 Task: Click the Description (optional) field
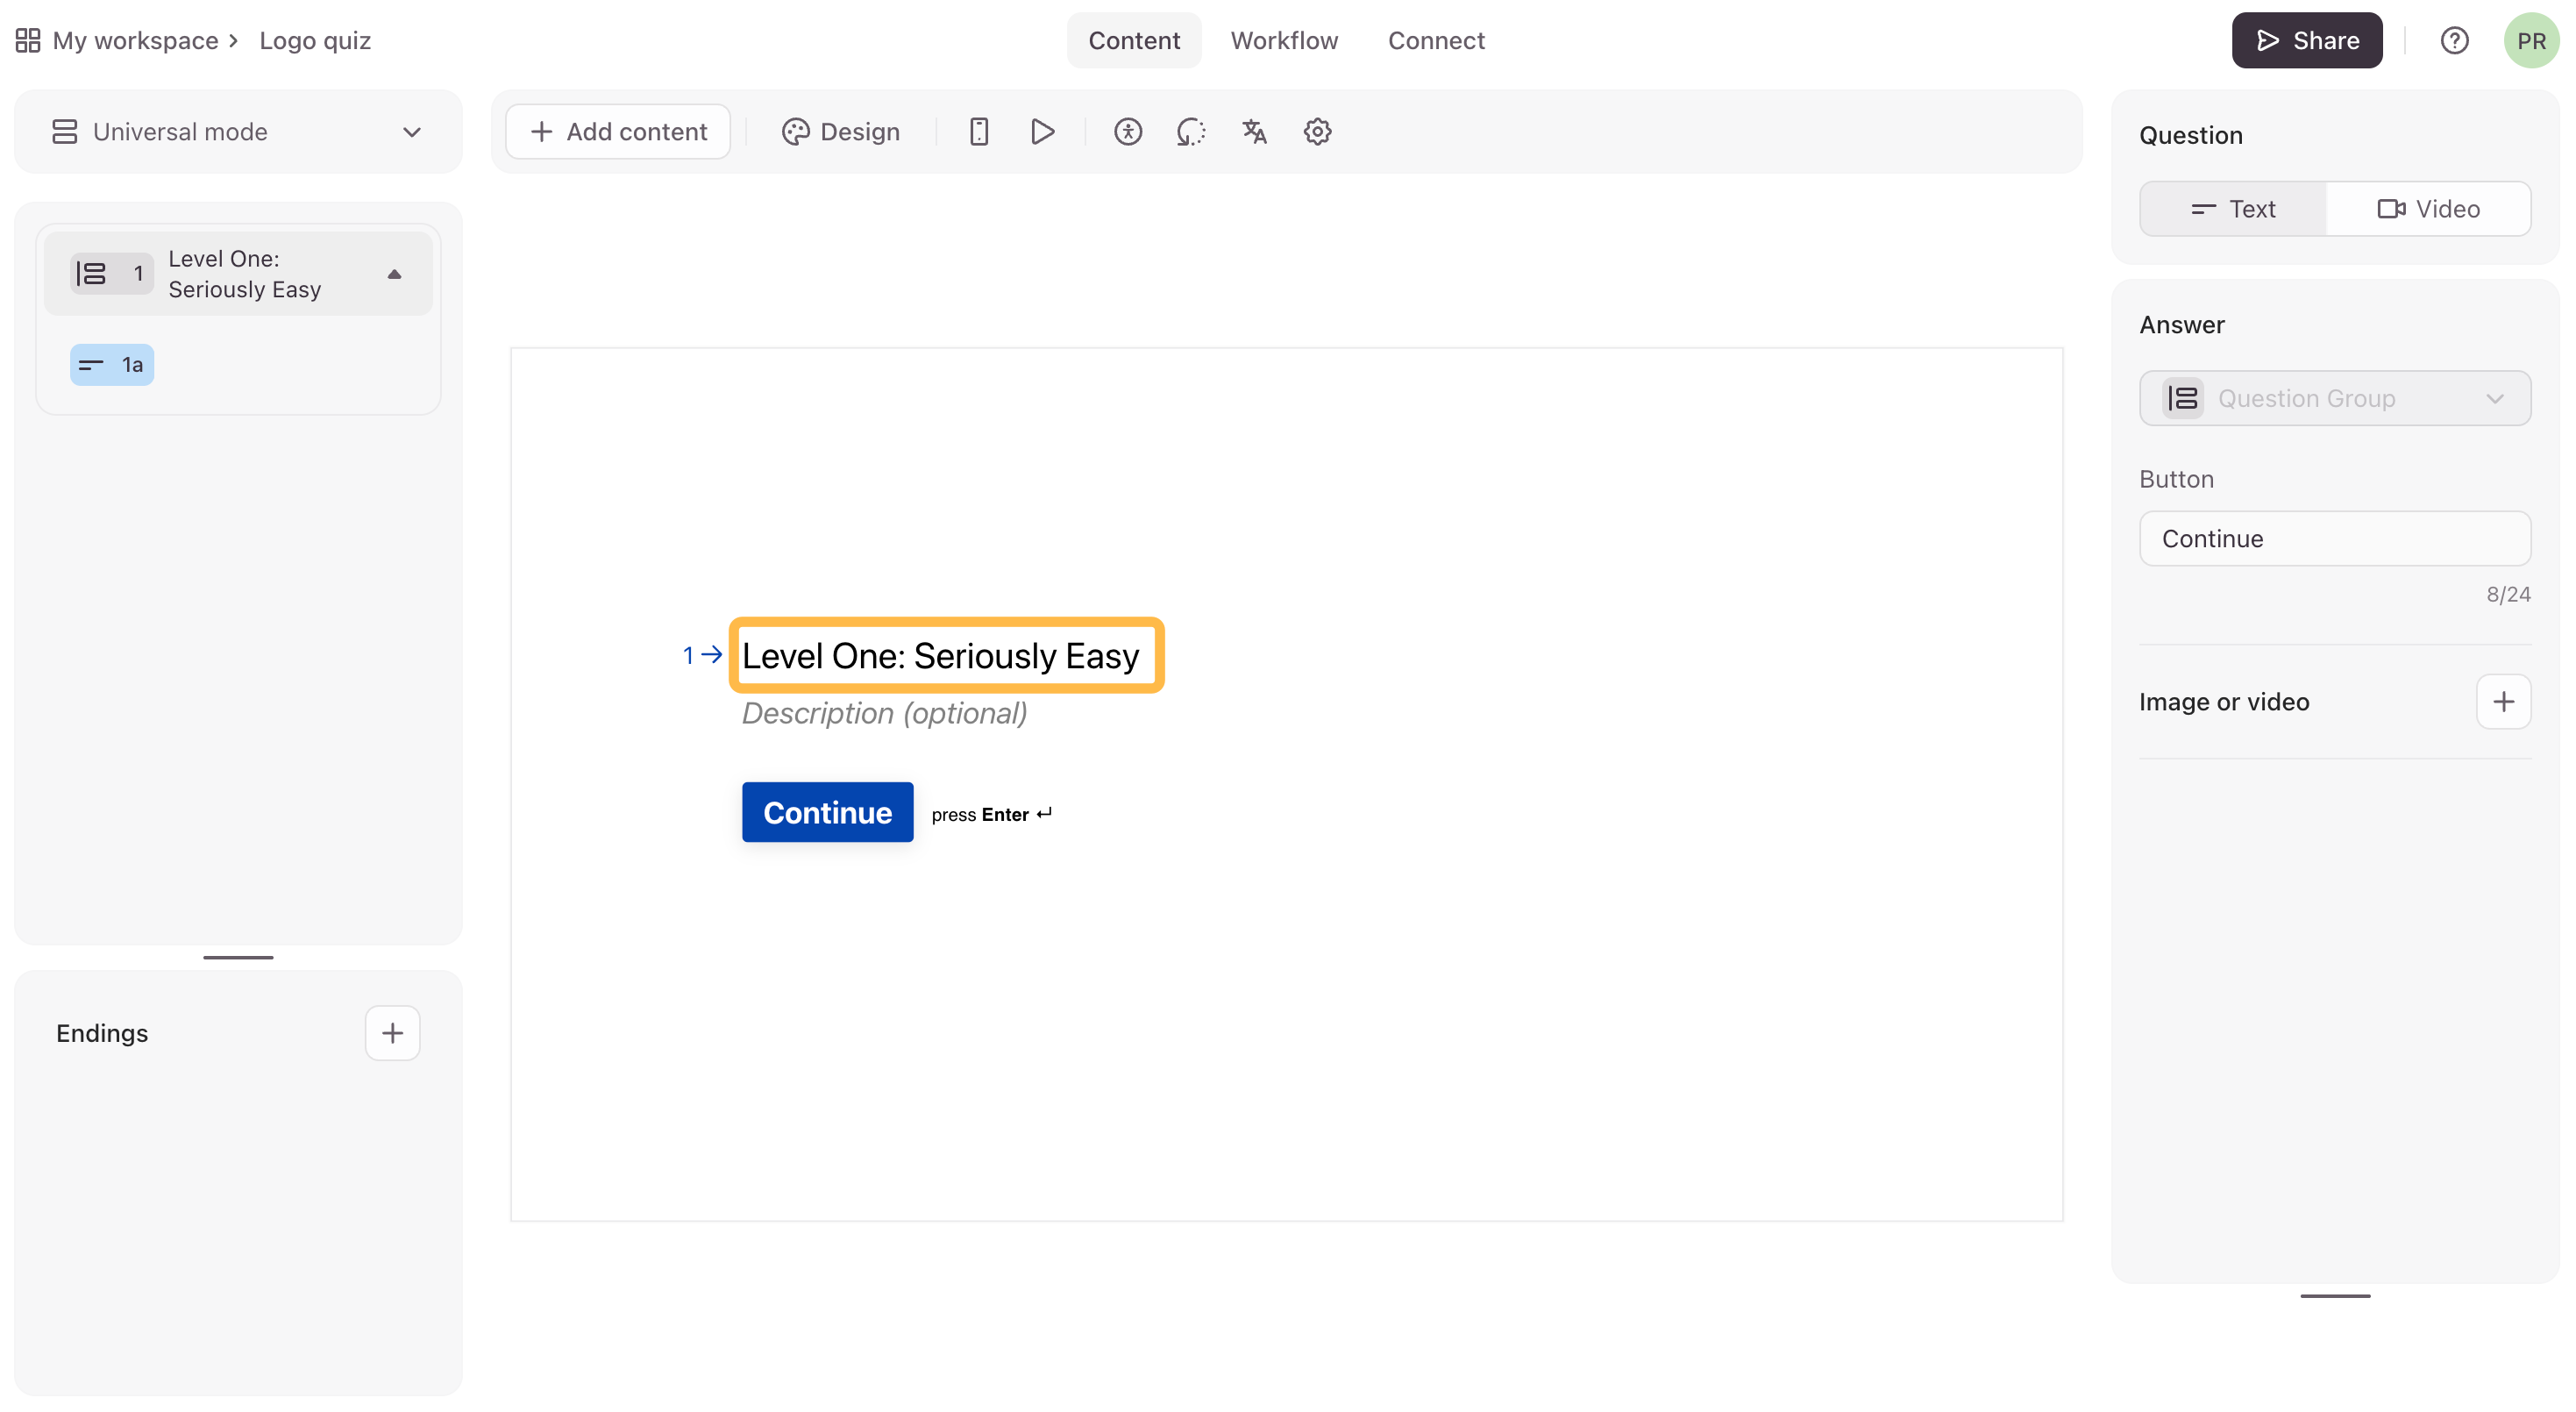(x=884, y=714)
